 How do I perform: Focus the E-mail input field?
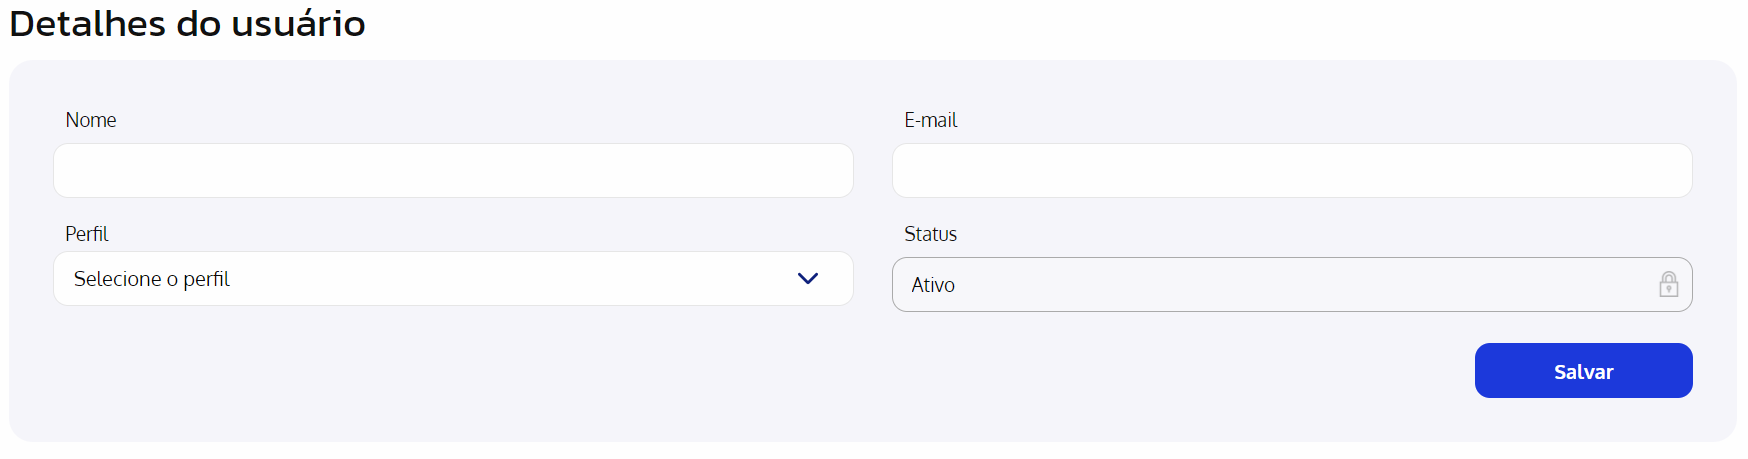(1292, 170)
